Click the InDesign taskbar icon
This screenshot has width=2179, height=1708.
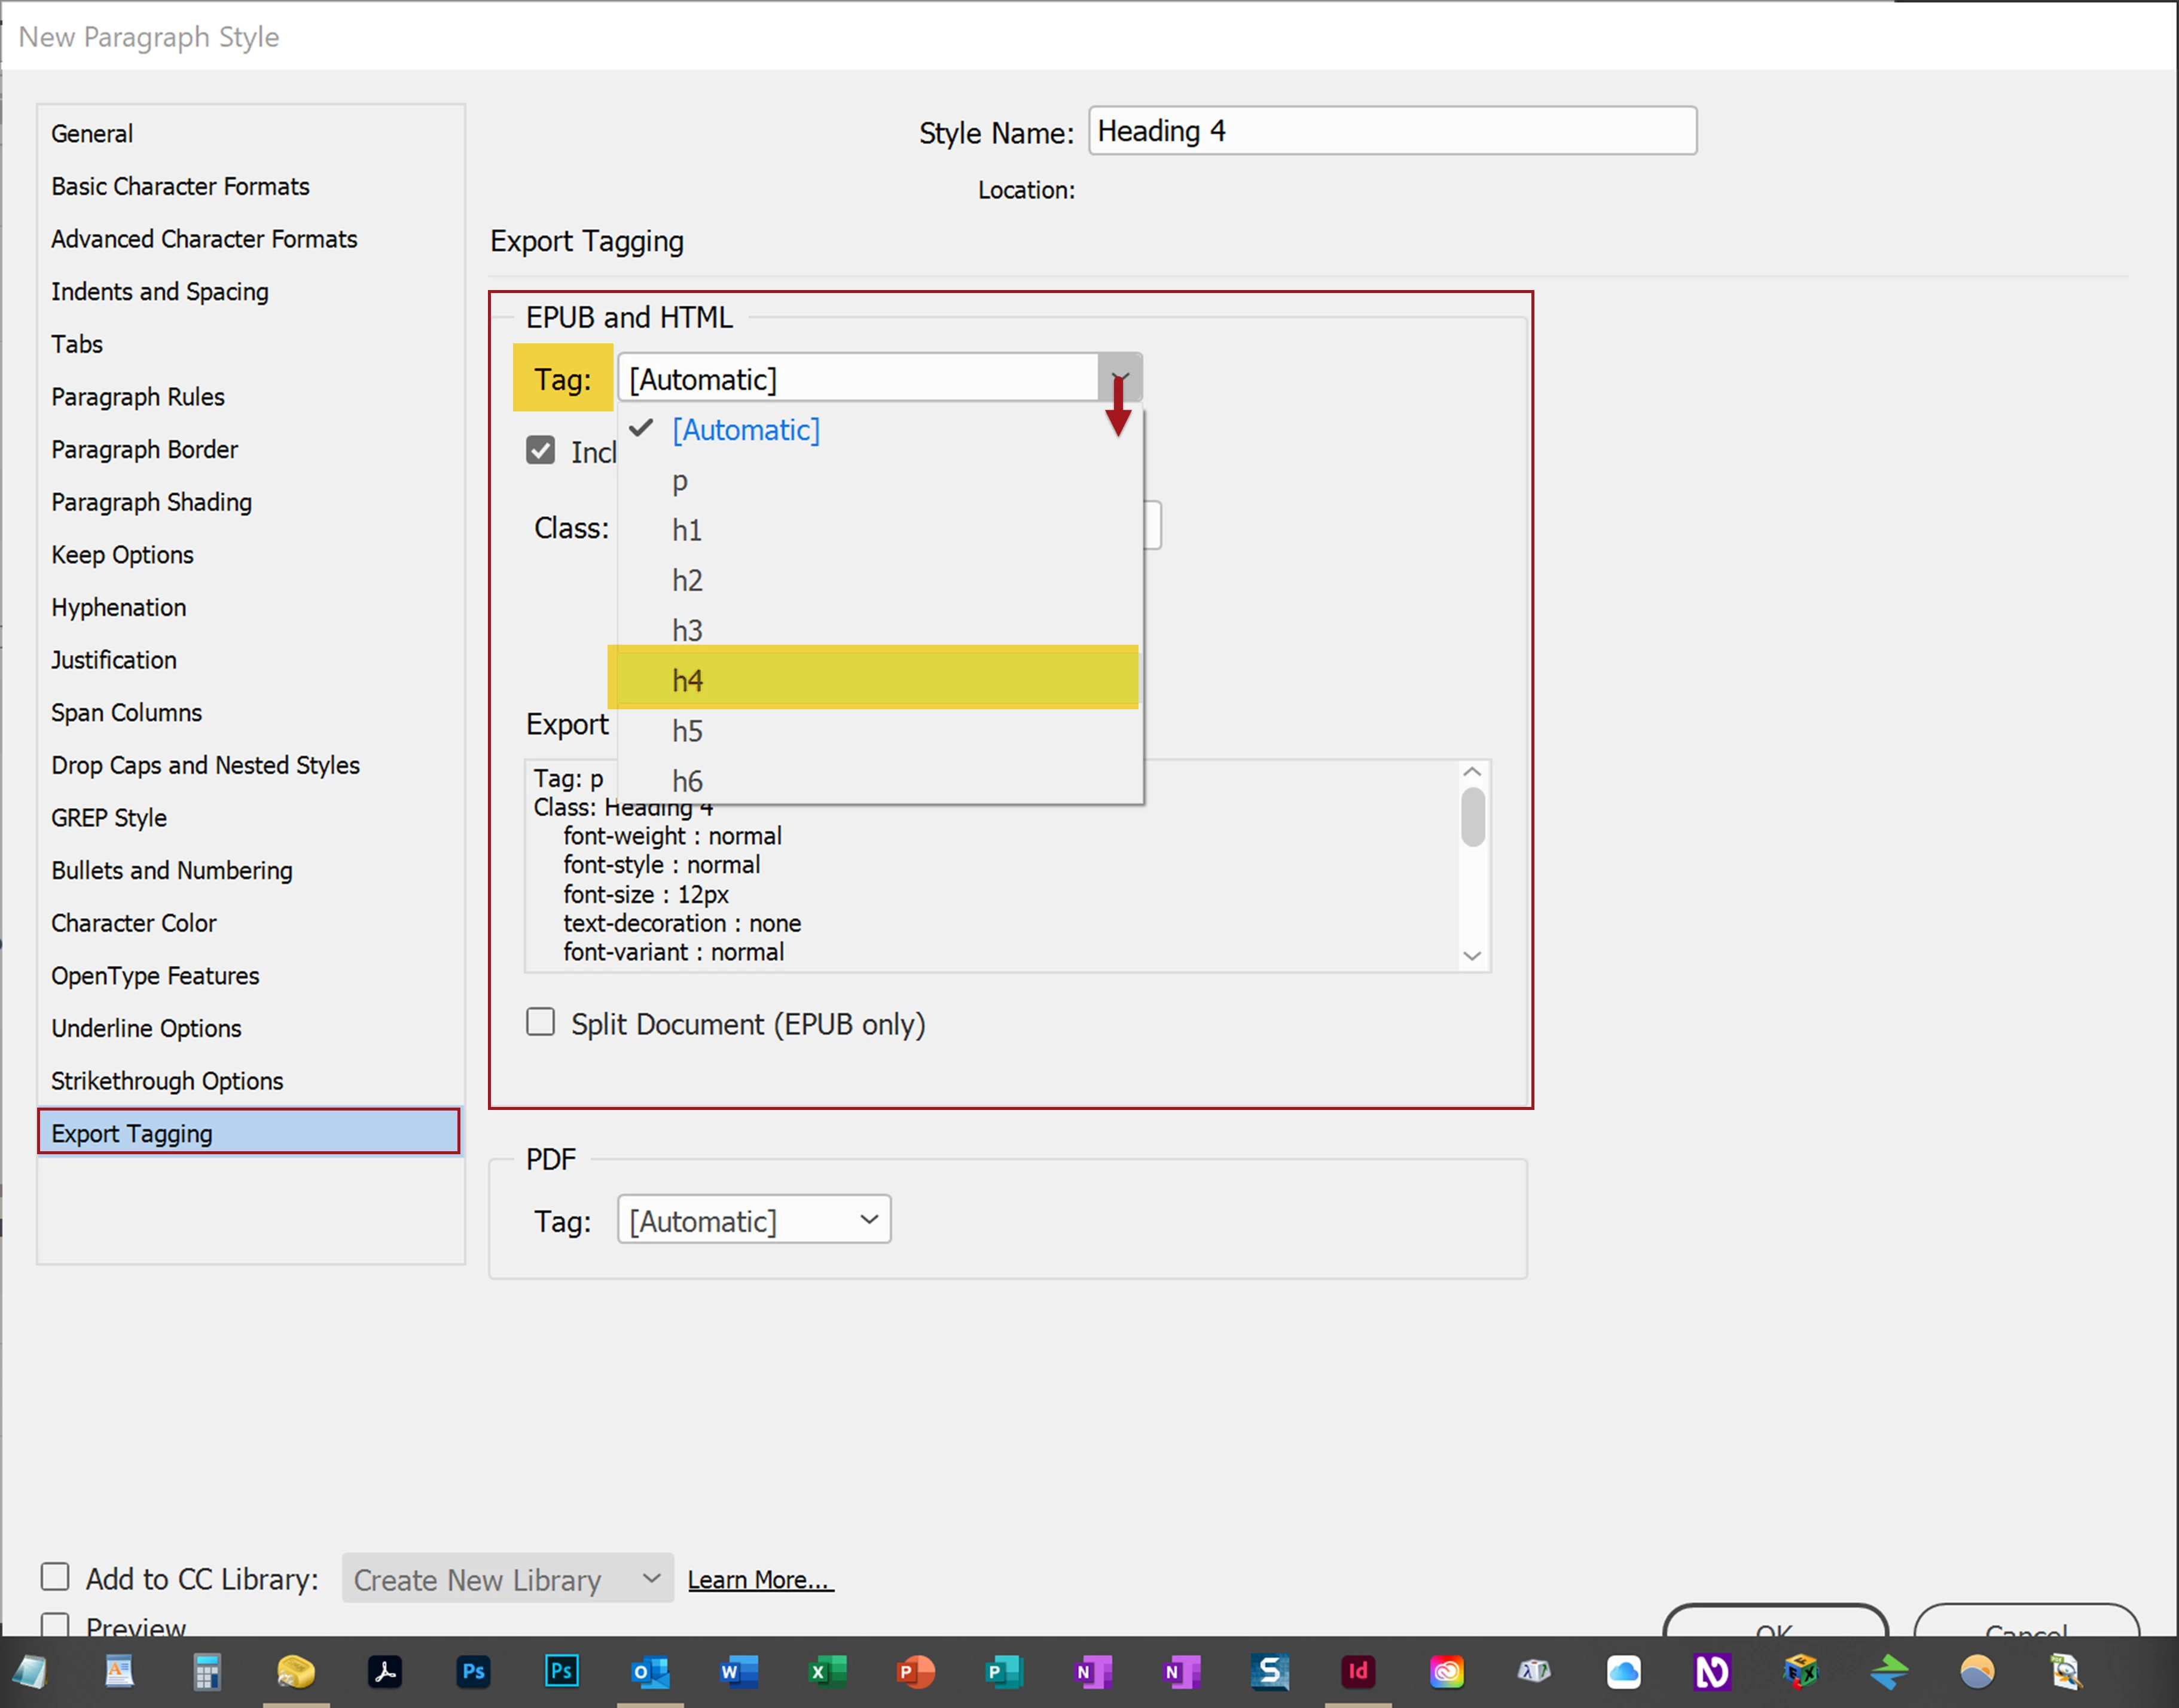pyautogui.click(x=1357, y=1671)
